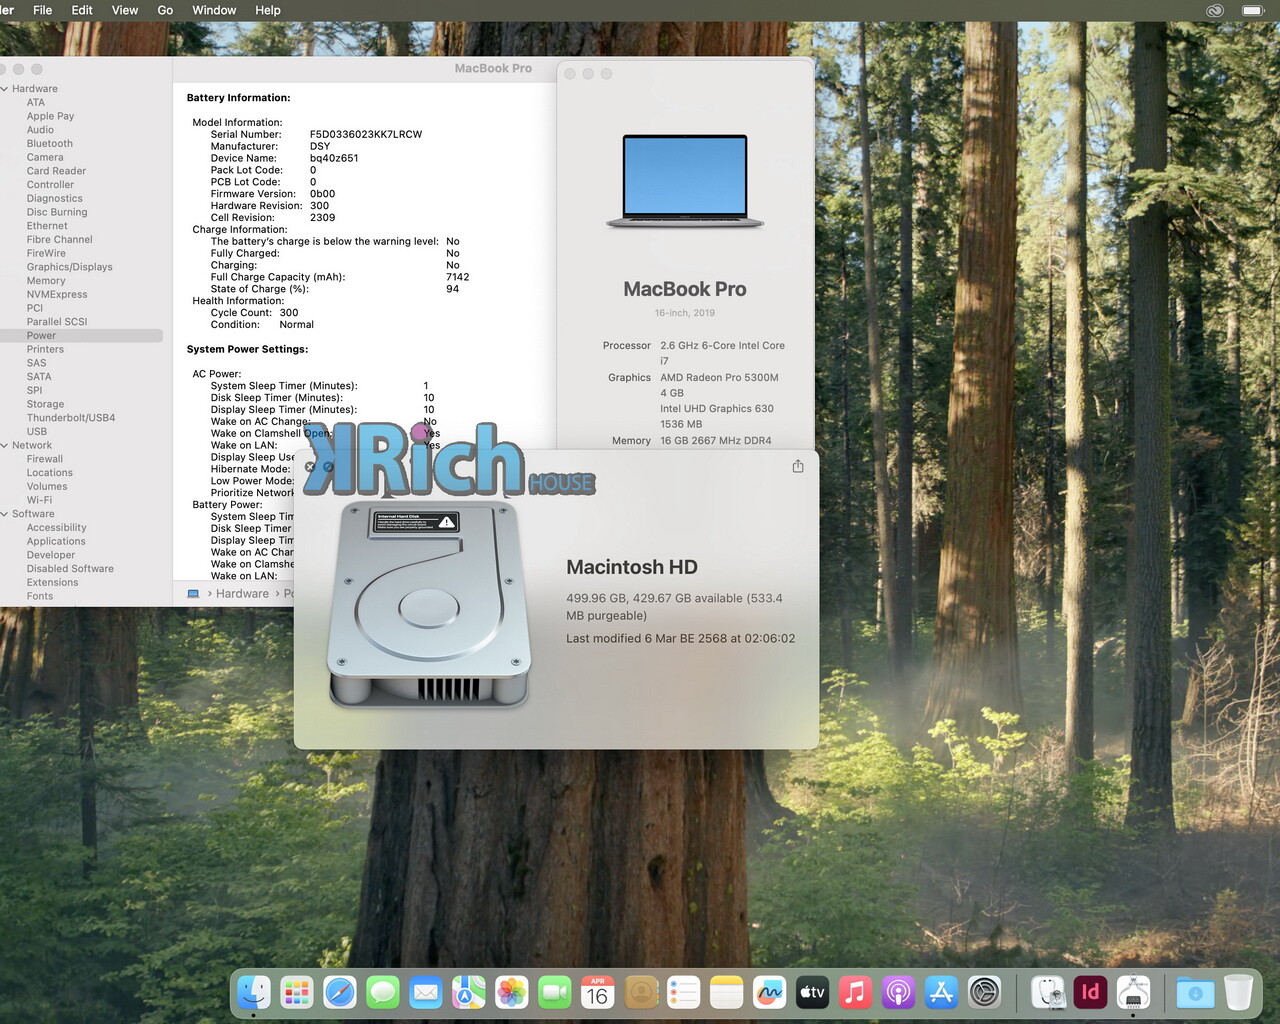The width and height of the screenshot is (1280, 1024).
Task: Click the serial number F5D0336023KK7LRCW
Action: point(366,134)
